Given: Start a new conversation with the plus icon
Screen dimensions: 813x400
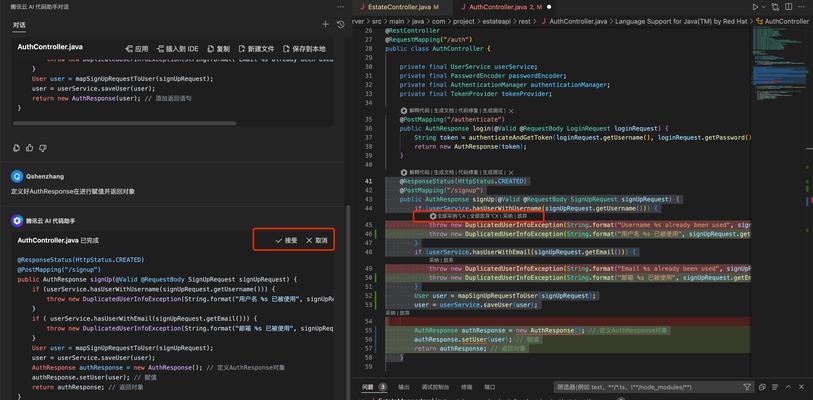Looking at the screenshot, I should tap(326, 24).
